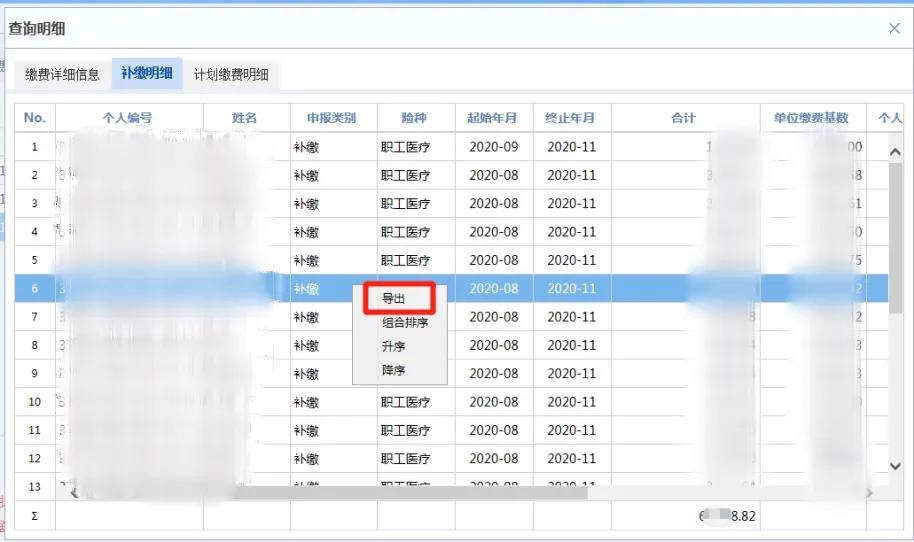This screenshot has height=542, width=914.
Task: Click the 终止年月 column header
Action: point(572,118)
